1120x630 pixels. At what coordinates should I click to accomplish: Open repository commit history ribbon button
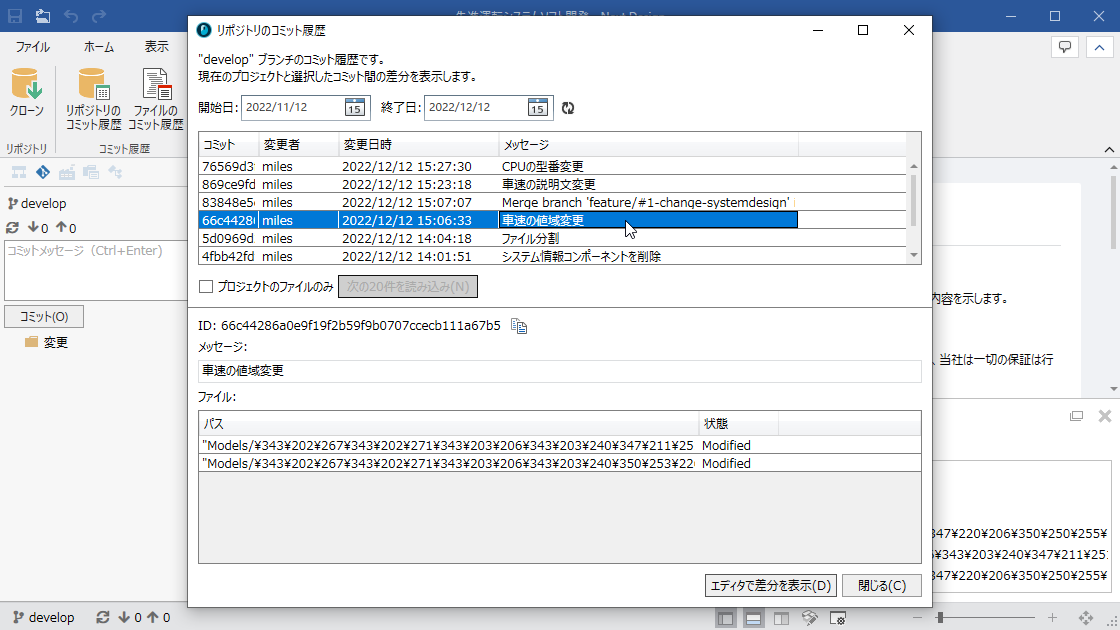tap(94, 99)
